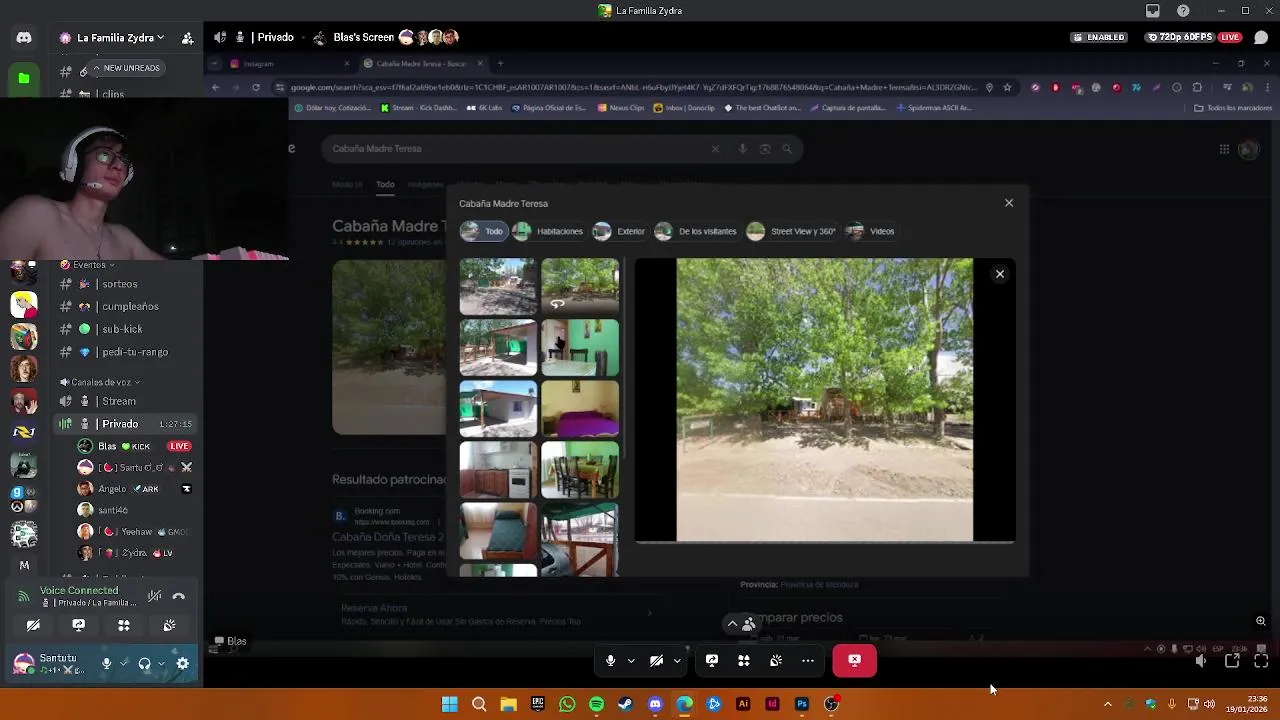
Task: Jump to NEW UNREADS pill
Action: [125, 68]
